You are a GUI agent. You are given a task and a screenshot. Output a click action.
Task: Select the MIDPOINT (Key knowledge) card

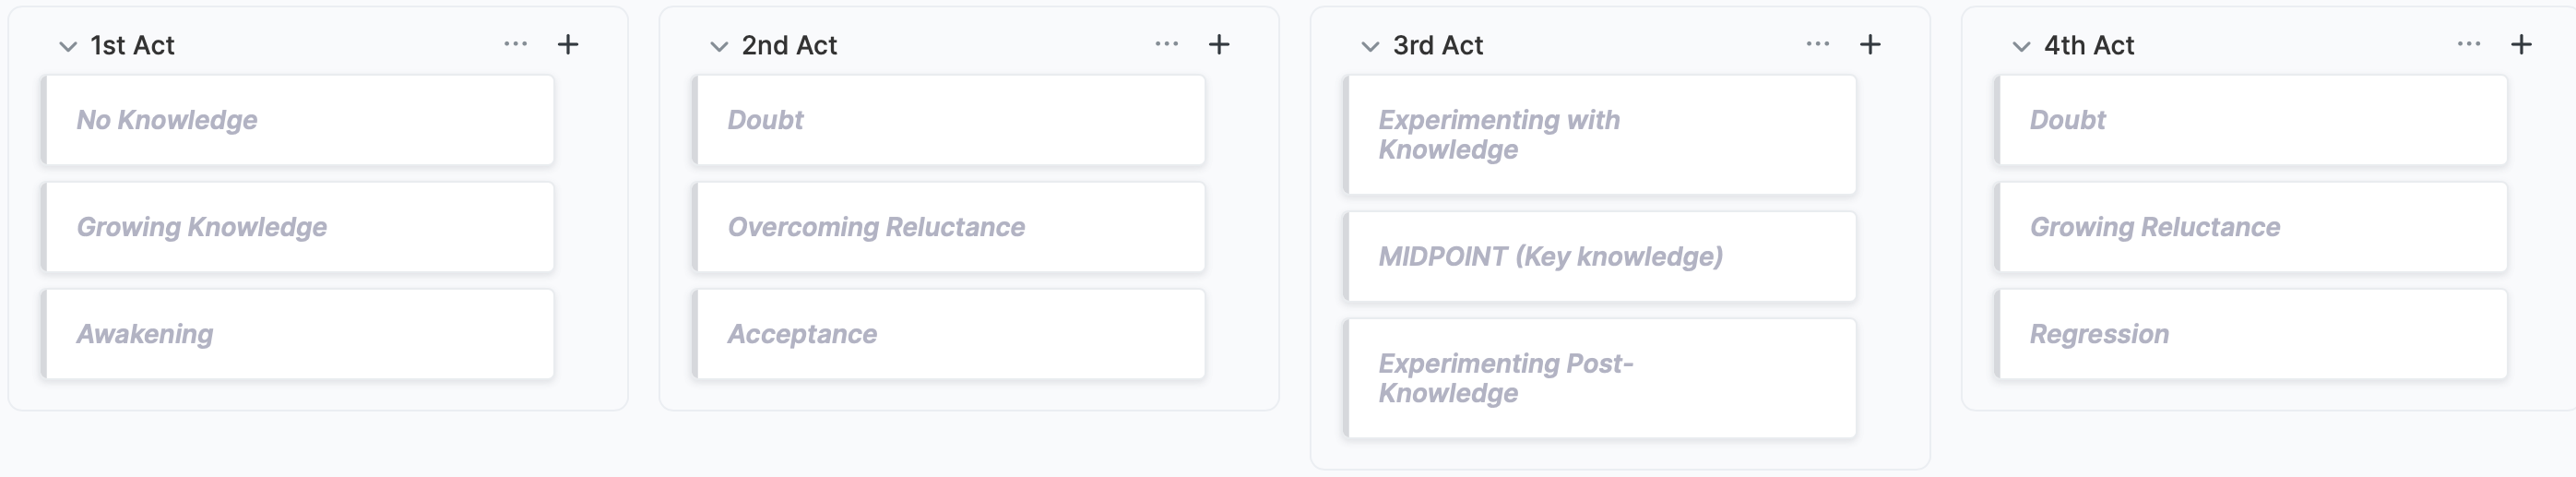[x=1600, y=256]
